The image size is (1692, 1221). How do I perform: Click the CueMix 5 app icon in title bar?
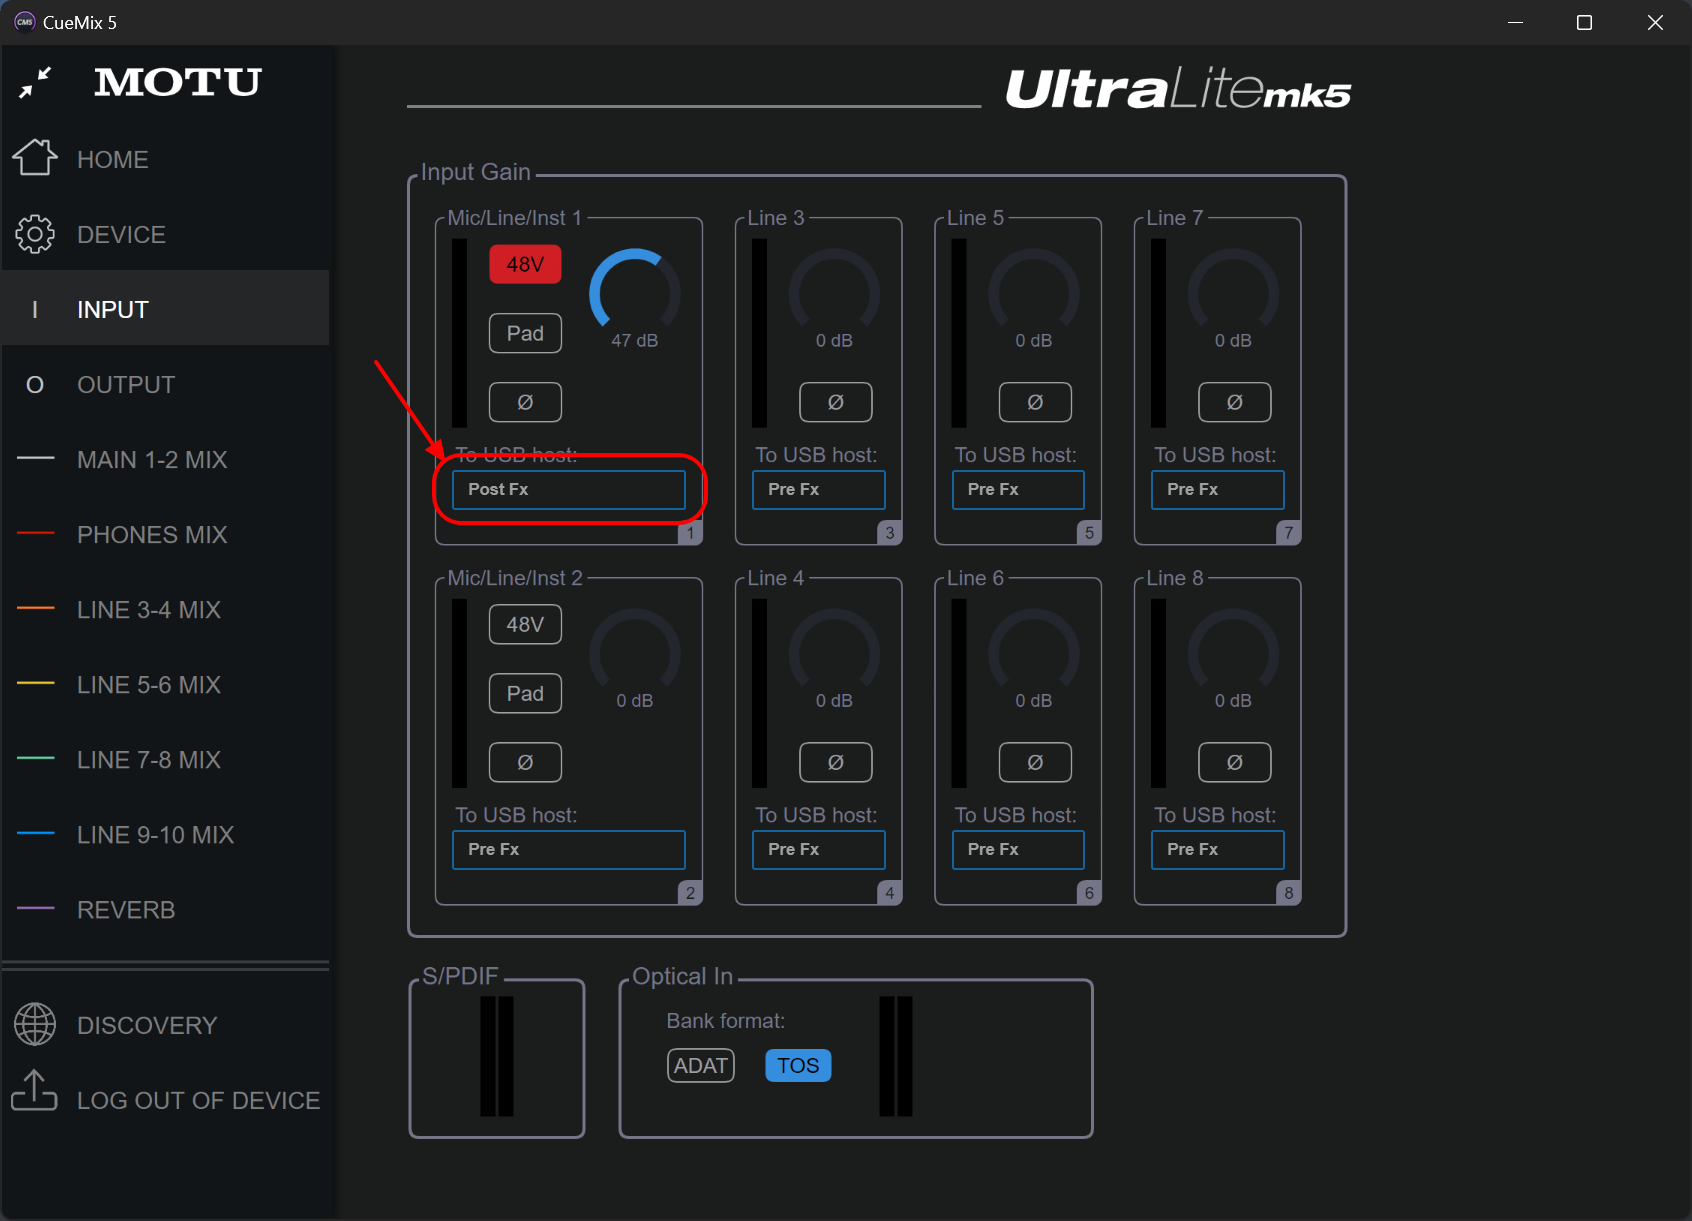[25, 22]
